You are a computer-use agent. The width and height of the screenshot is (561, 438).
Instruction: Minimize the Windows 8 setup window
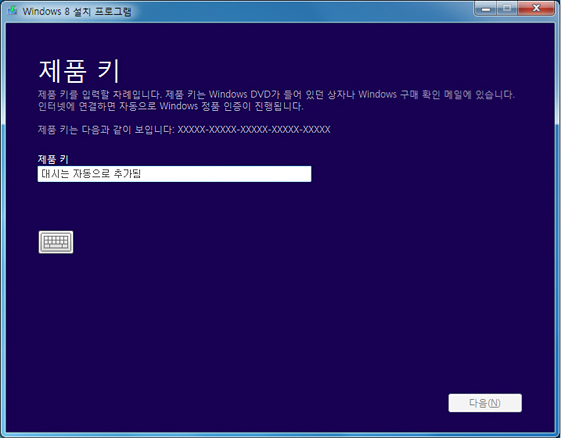[485, 9]
